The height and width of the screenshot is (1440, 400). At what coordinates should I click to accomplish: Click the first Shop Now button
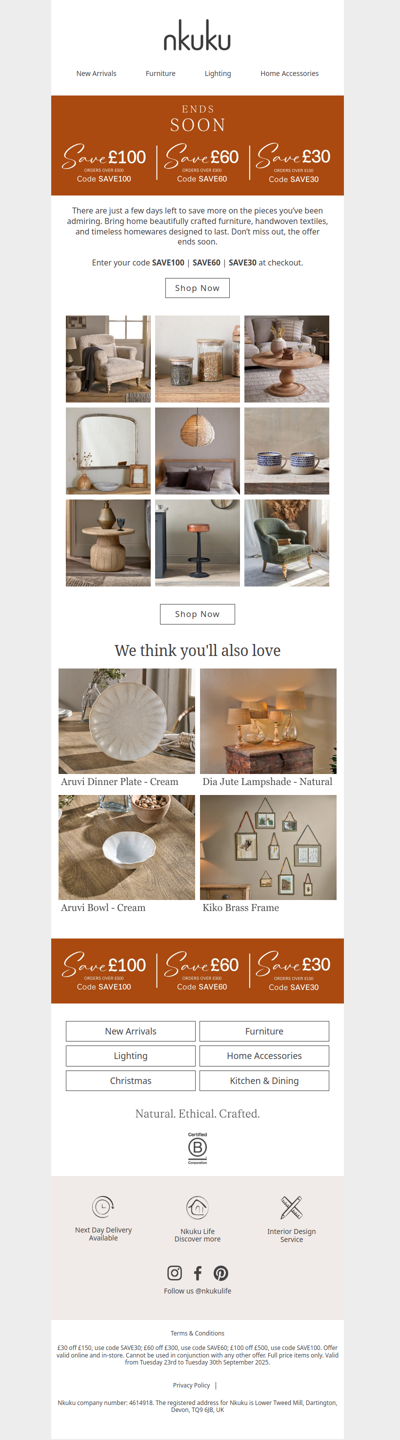click(x=197, y=288)
